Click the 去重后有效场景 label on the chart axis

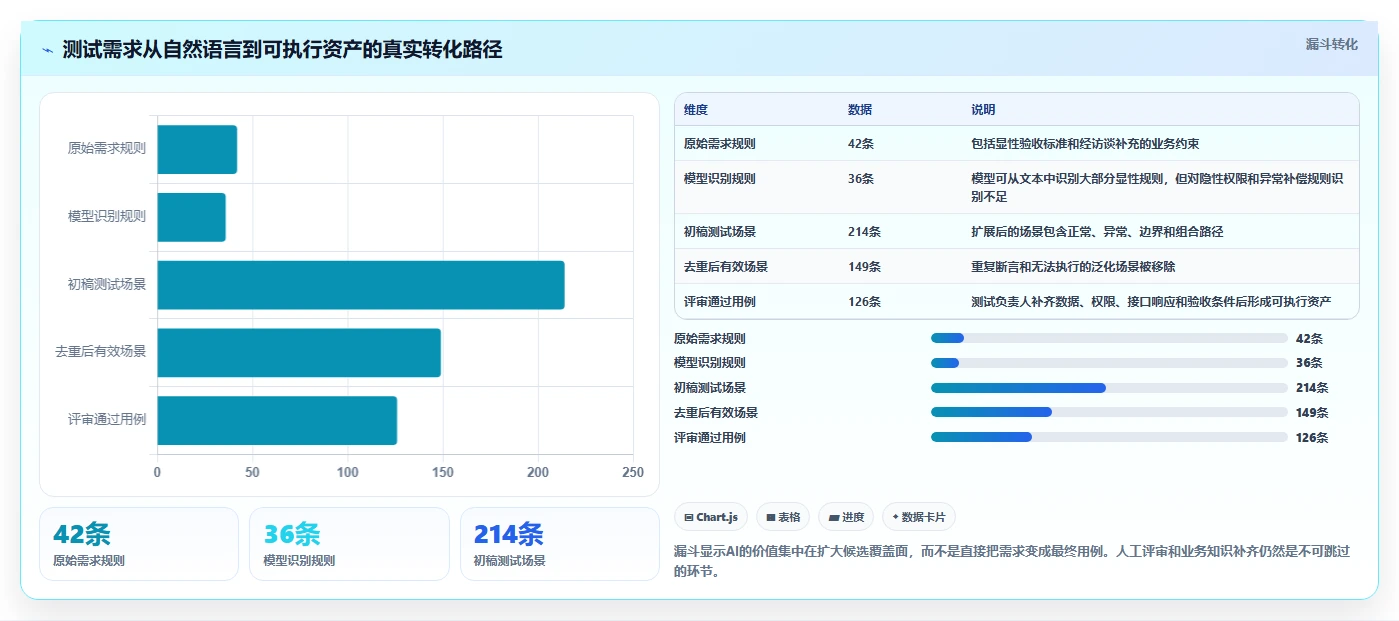pyautogui.click(x=100, y=352)
